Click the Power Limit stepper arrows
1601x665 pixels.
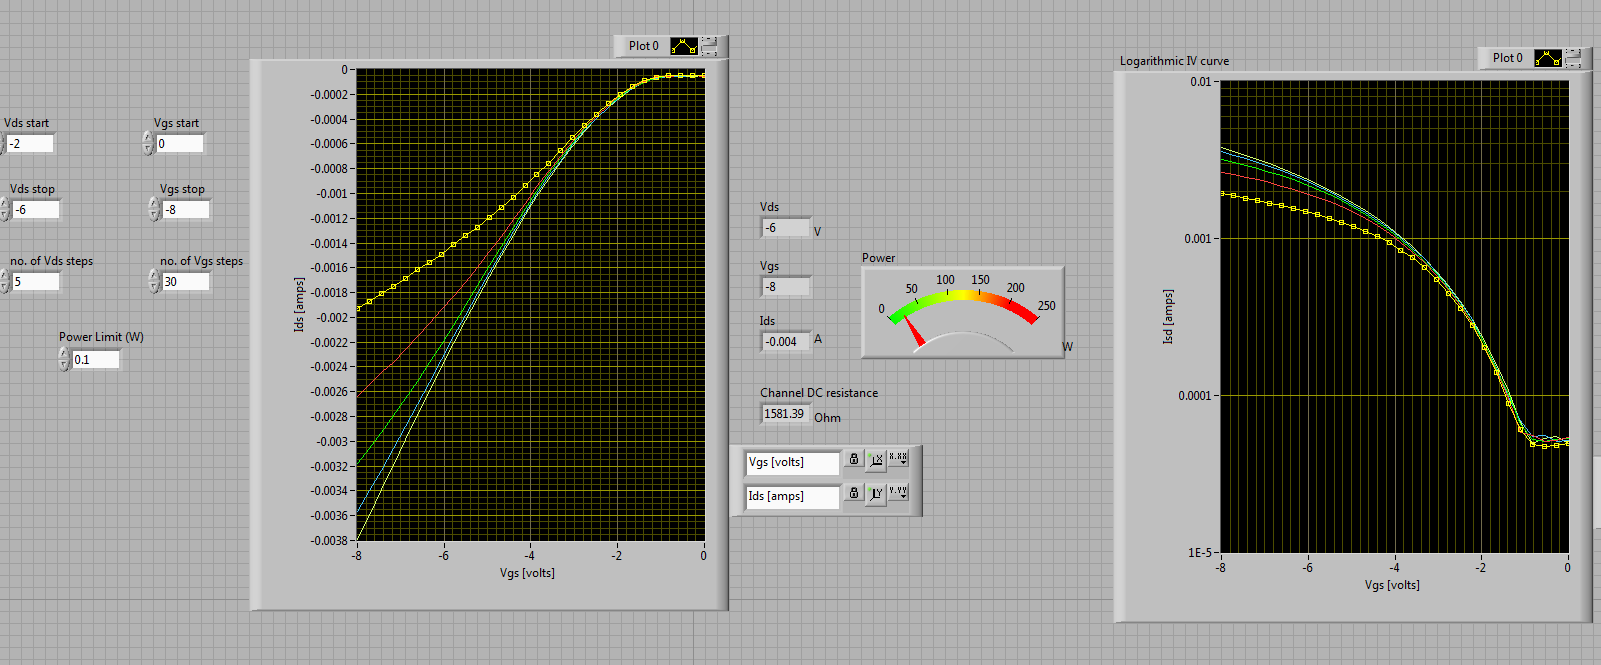click(x=64, y=360)
